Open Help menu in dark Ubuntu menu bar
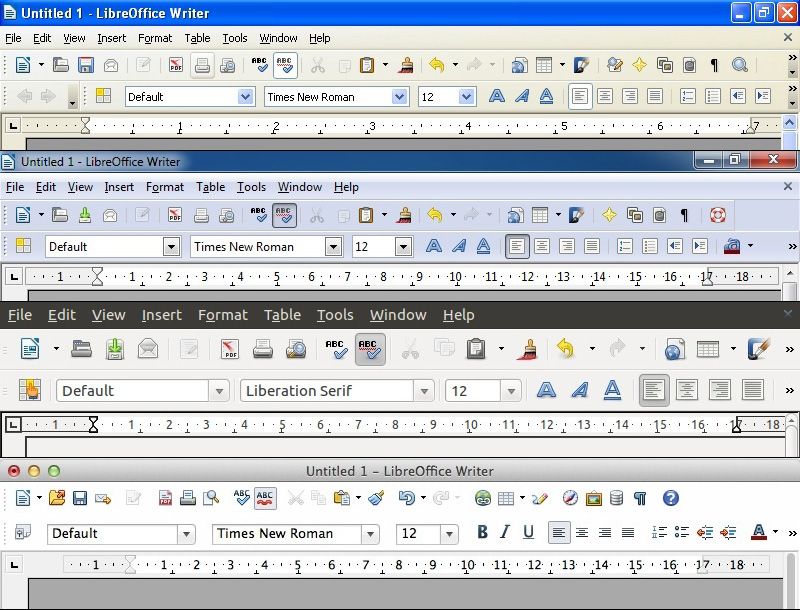The width and height of the screenshot is (800, 610). click(458, 315)
